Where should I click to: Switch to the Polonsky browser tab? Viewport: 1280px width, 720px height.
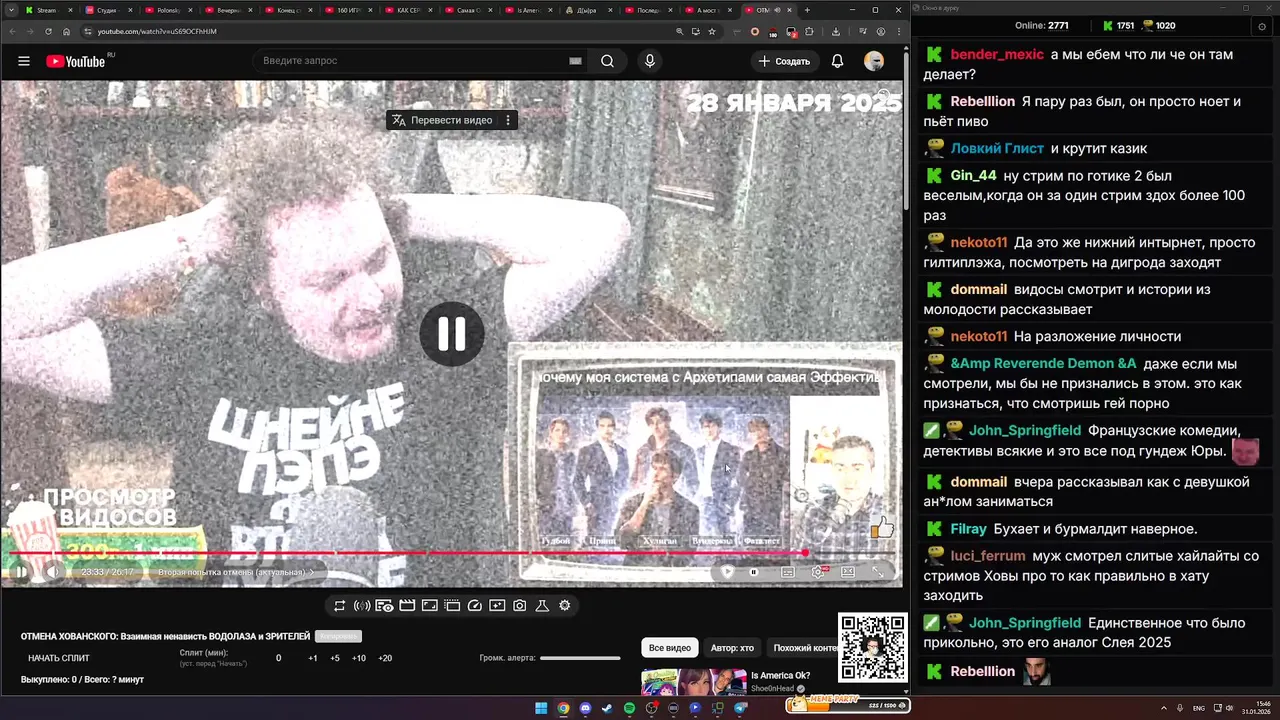[166, 10]
